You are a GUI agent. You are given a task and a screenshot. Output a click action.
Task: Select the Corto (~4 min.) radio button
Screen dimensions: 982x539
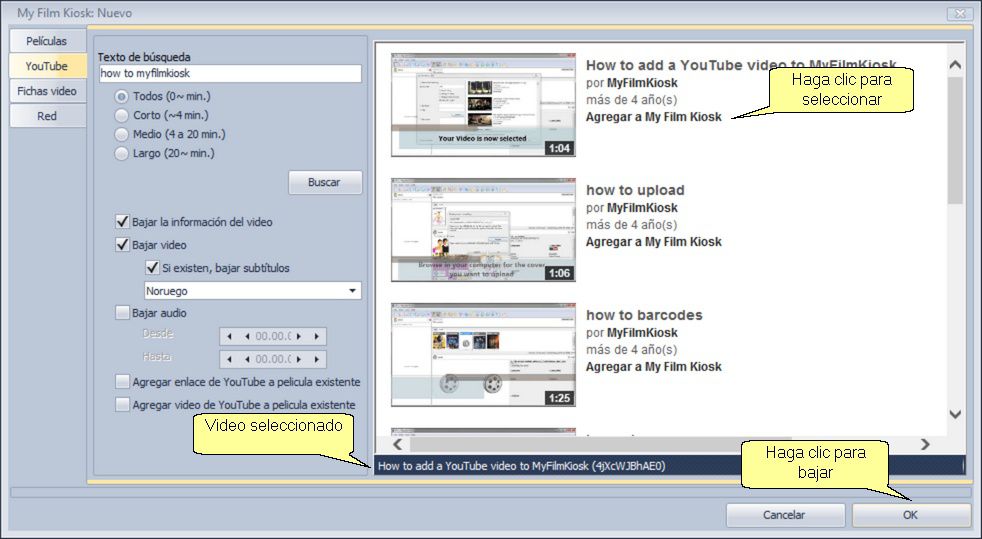[x=121, y=116]
